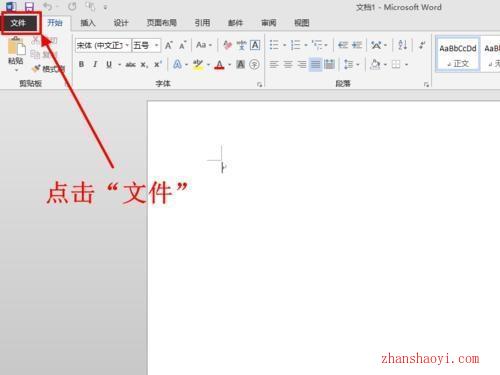Apply the red font color button
This screenshot has height=375, width=500.
(x=219, y=64)
